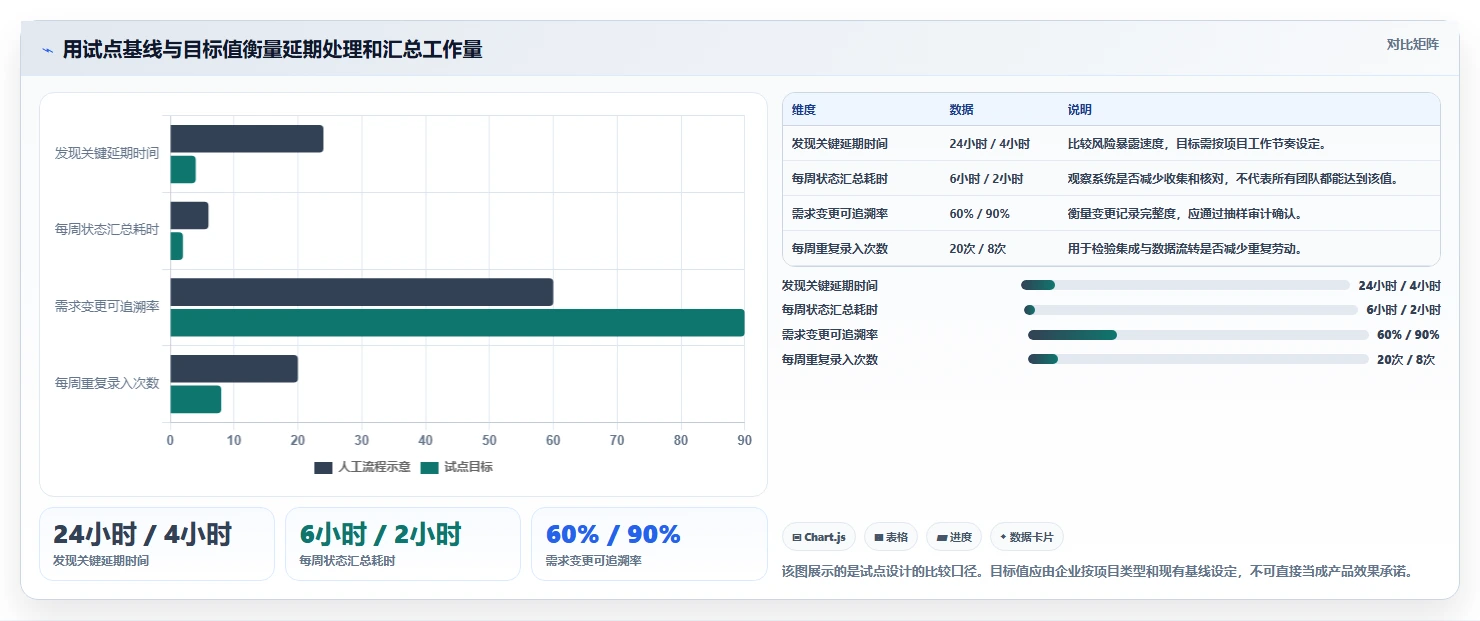
Task: Click the description starting with 比较风险暴露速度
Action: pyautogui.click(x=1198, y=144)
